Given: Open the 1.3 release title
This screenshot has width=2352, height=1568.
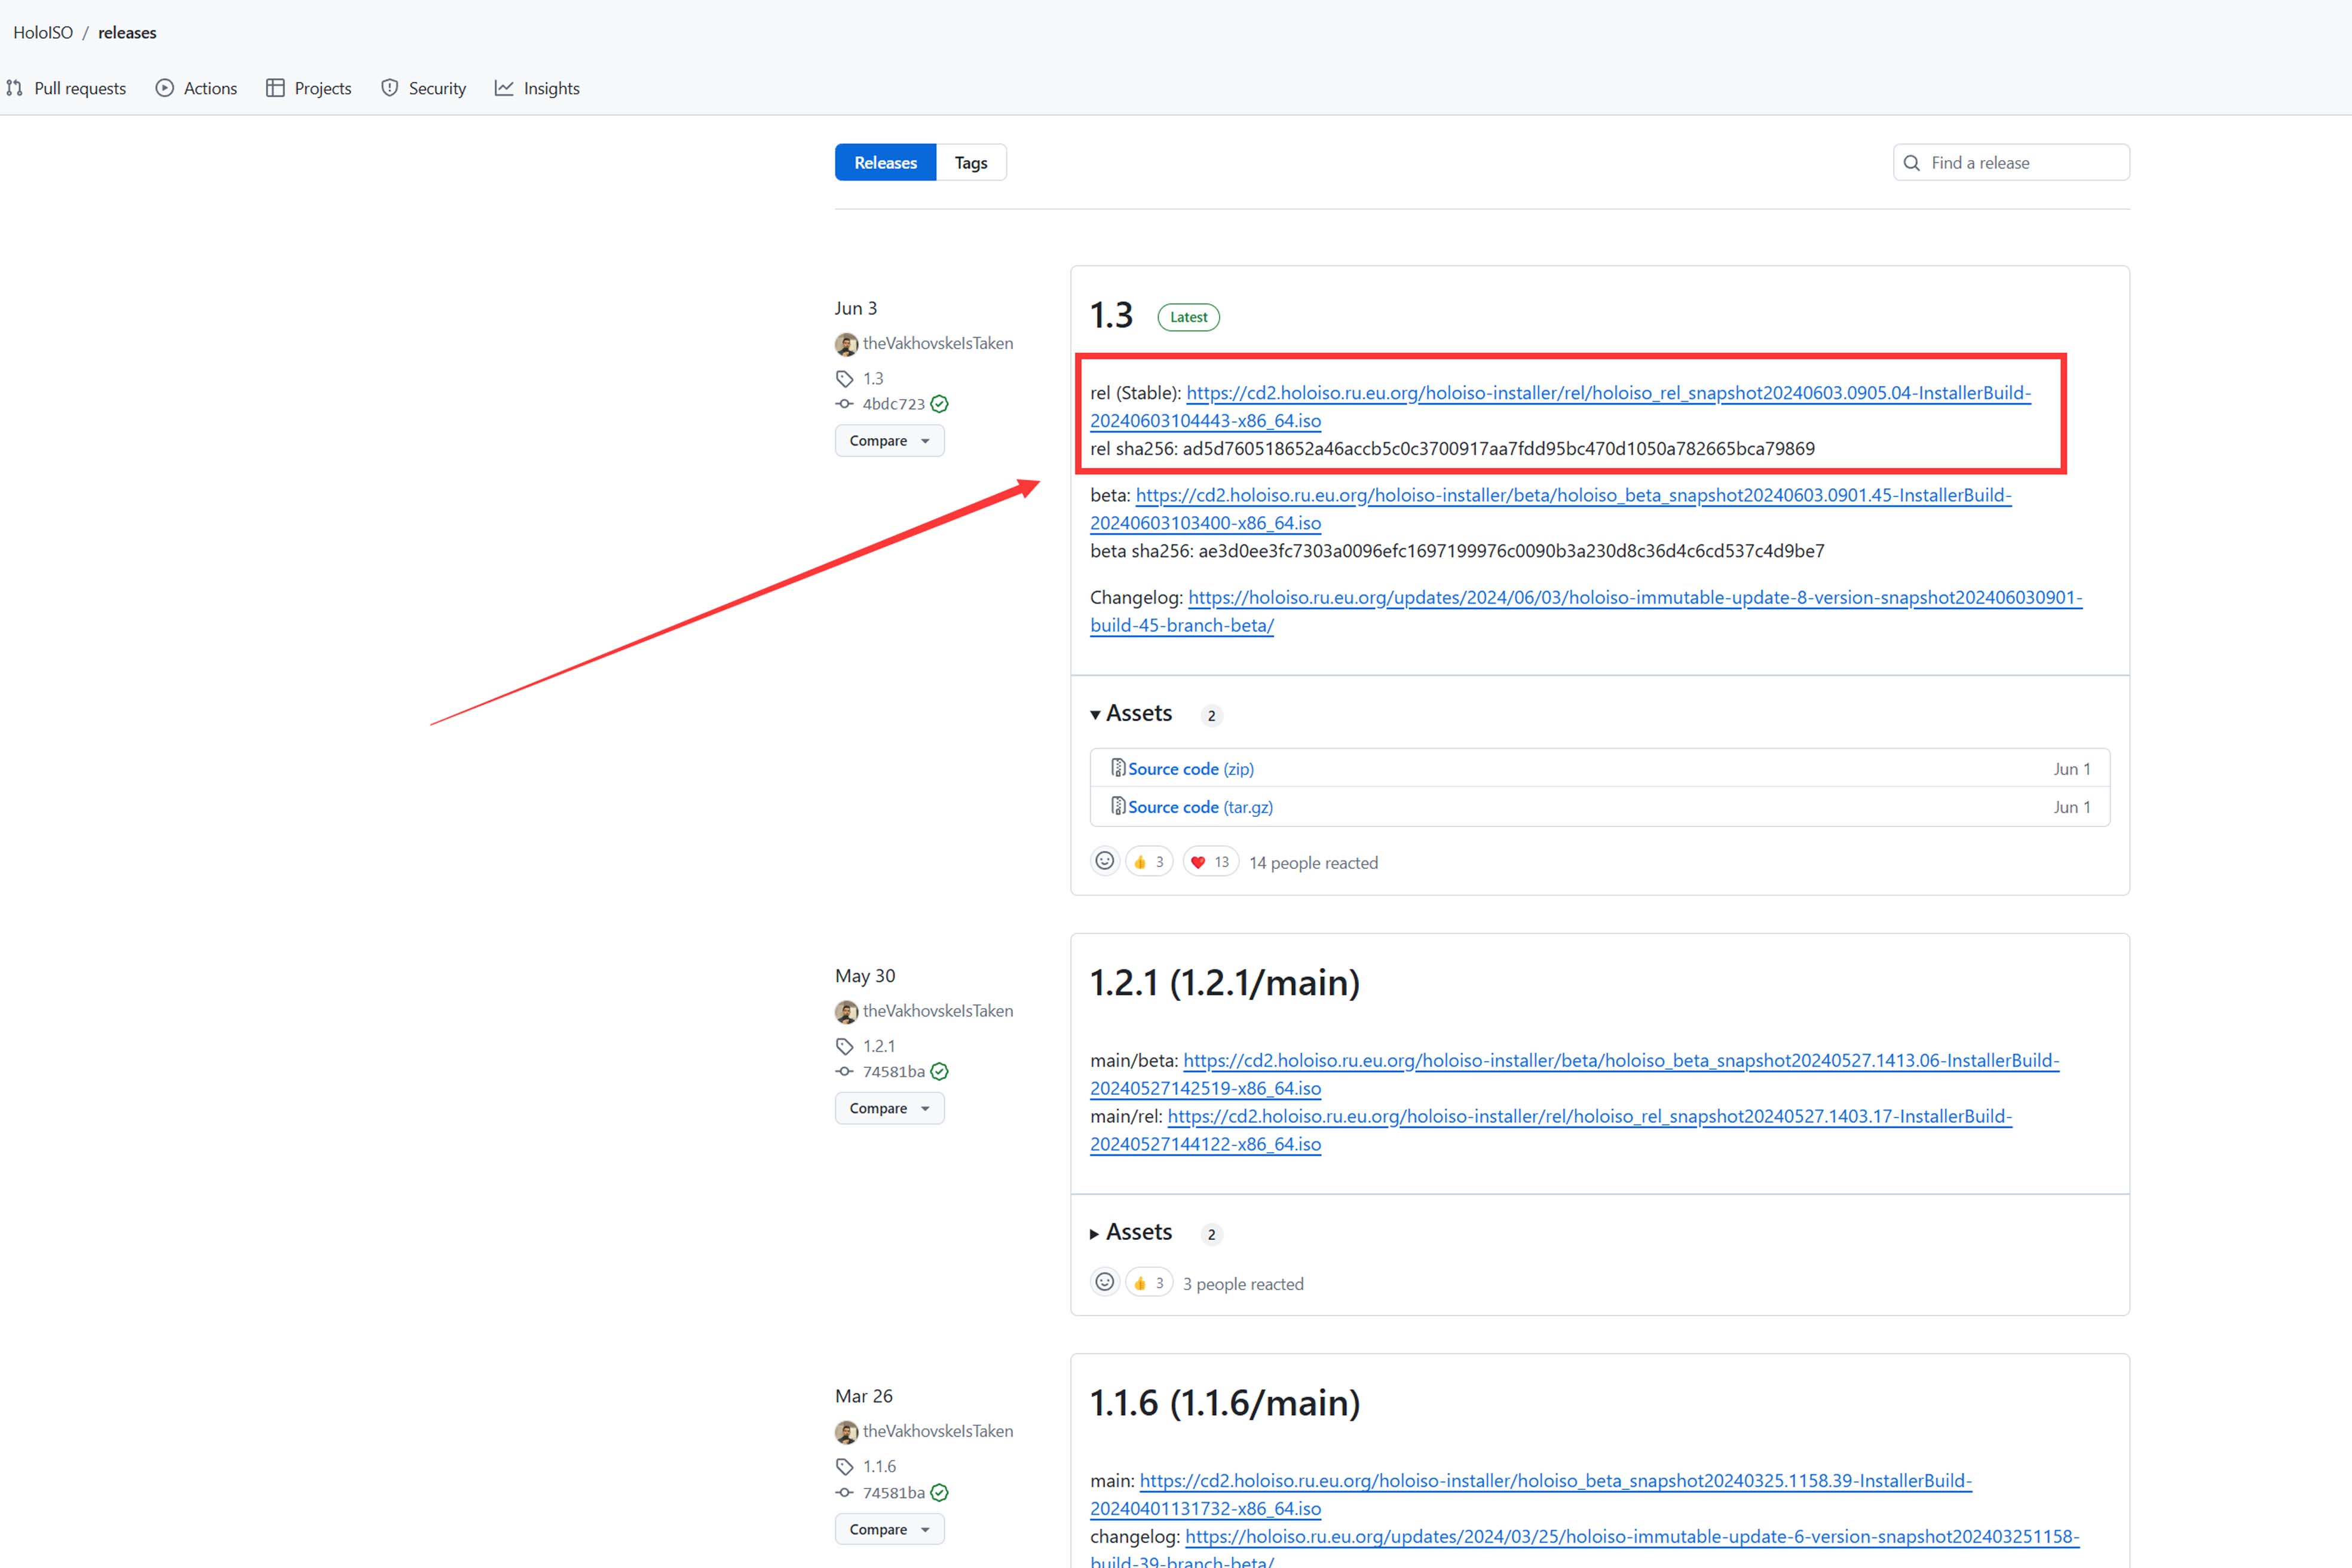Looking at the screenshot, I should [x=1111, y=316].
